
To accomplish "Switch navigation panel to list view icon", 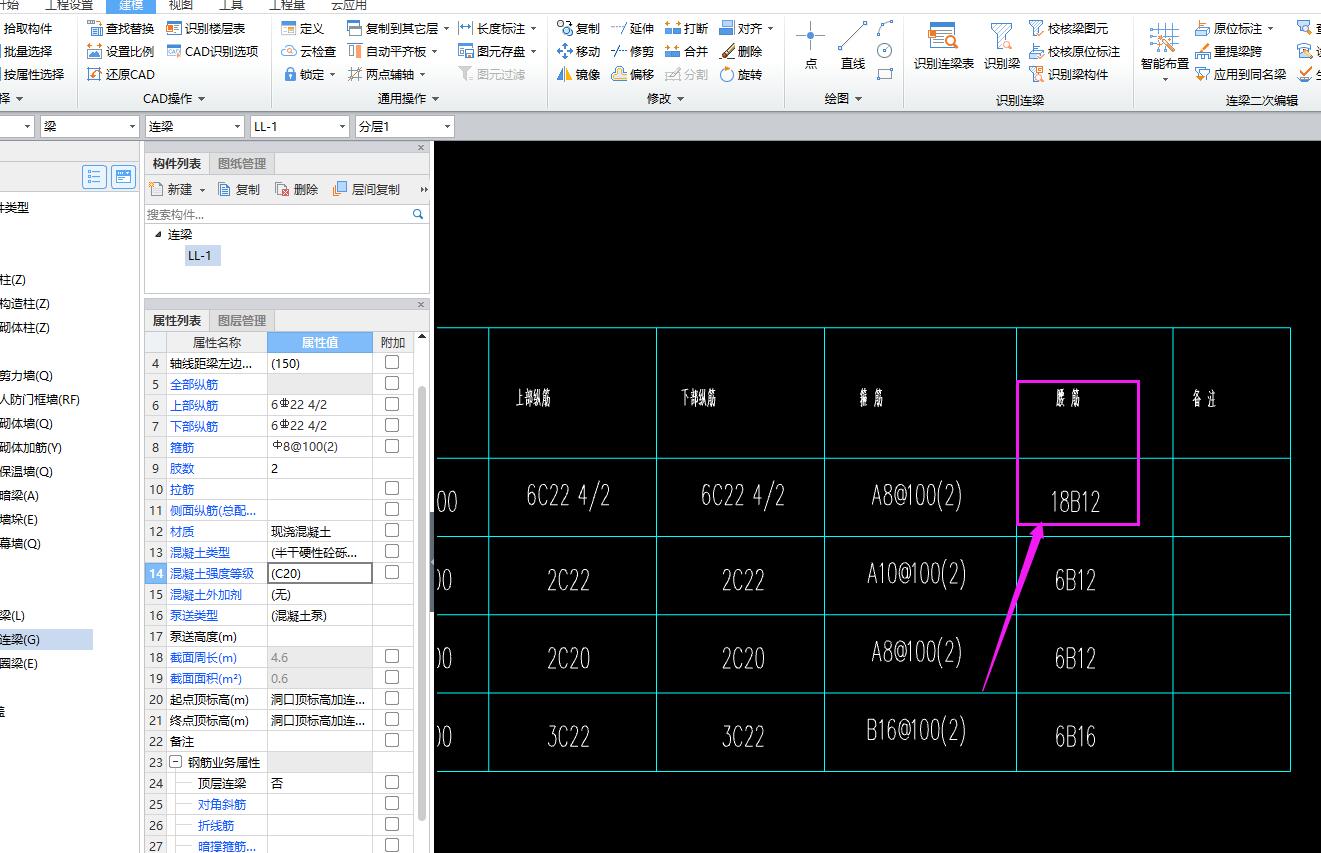I will point(95,177).
